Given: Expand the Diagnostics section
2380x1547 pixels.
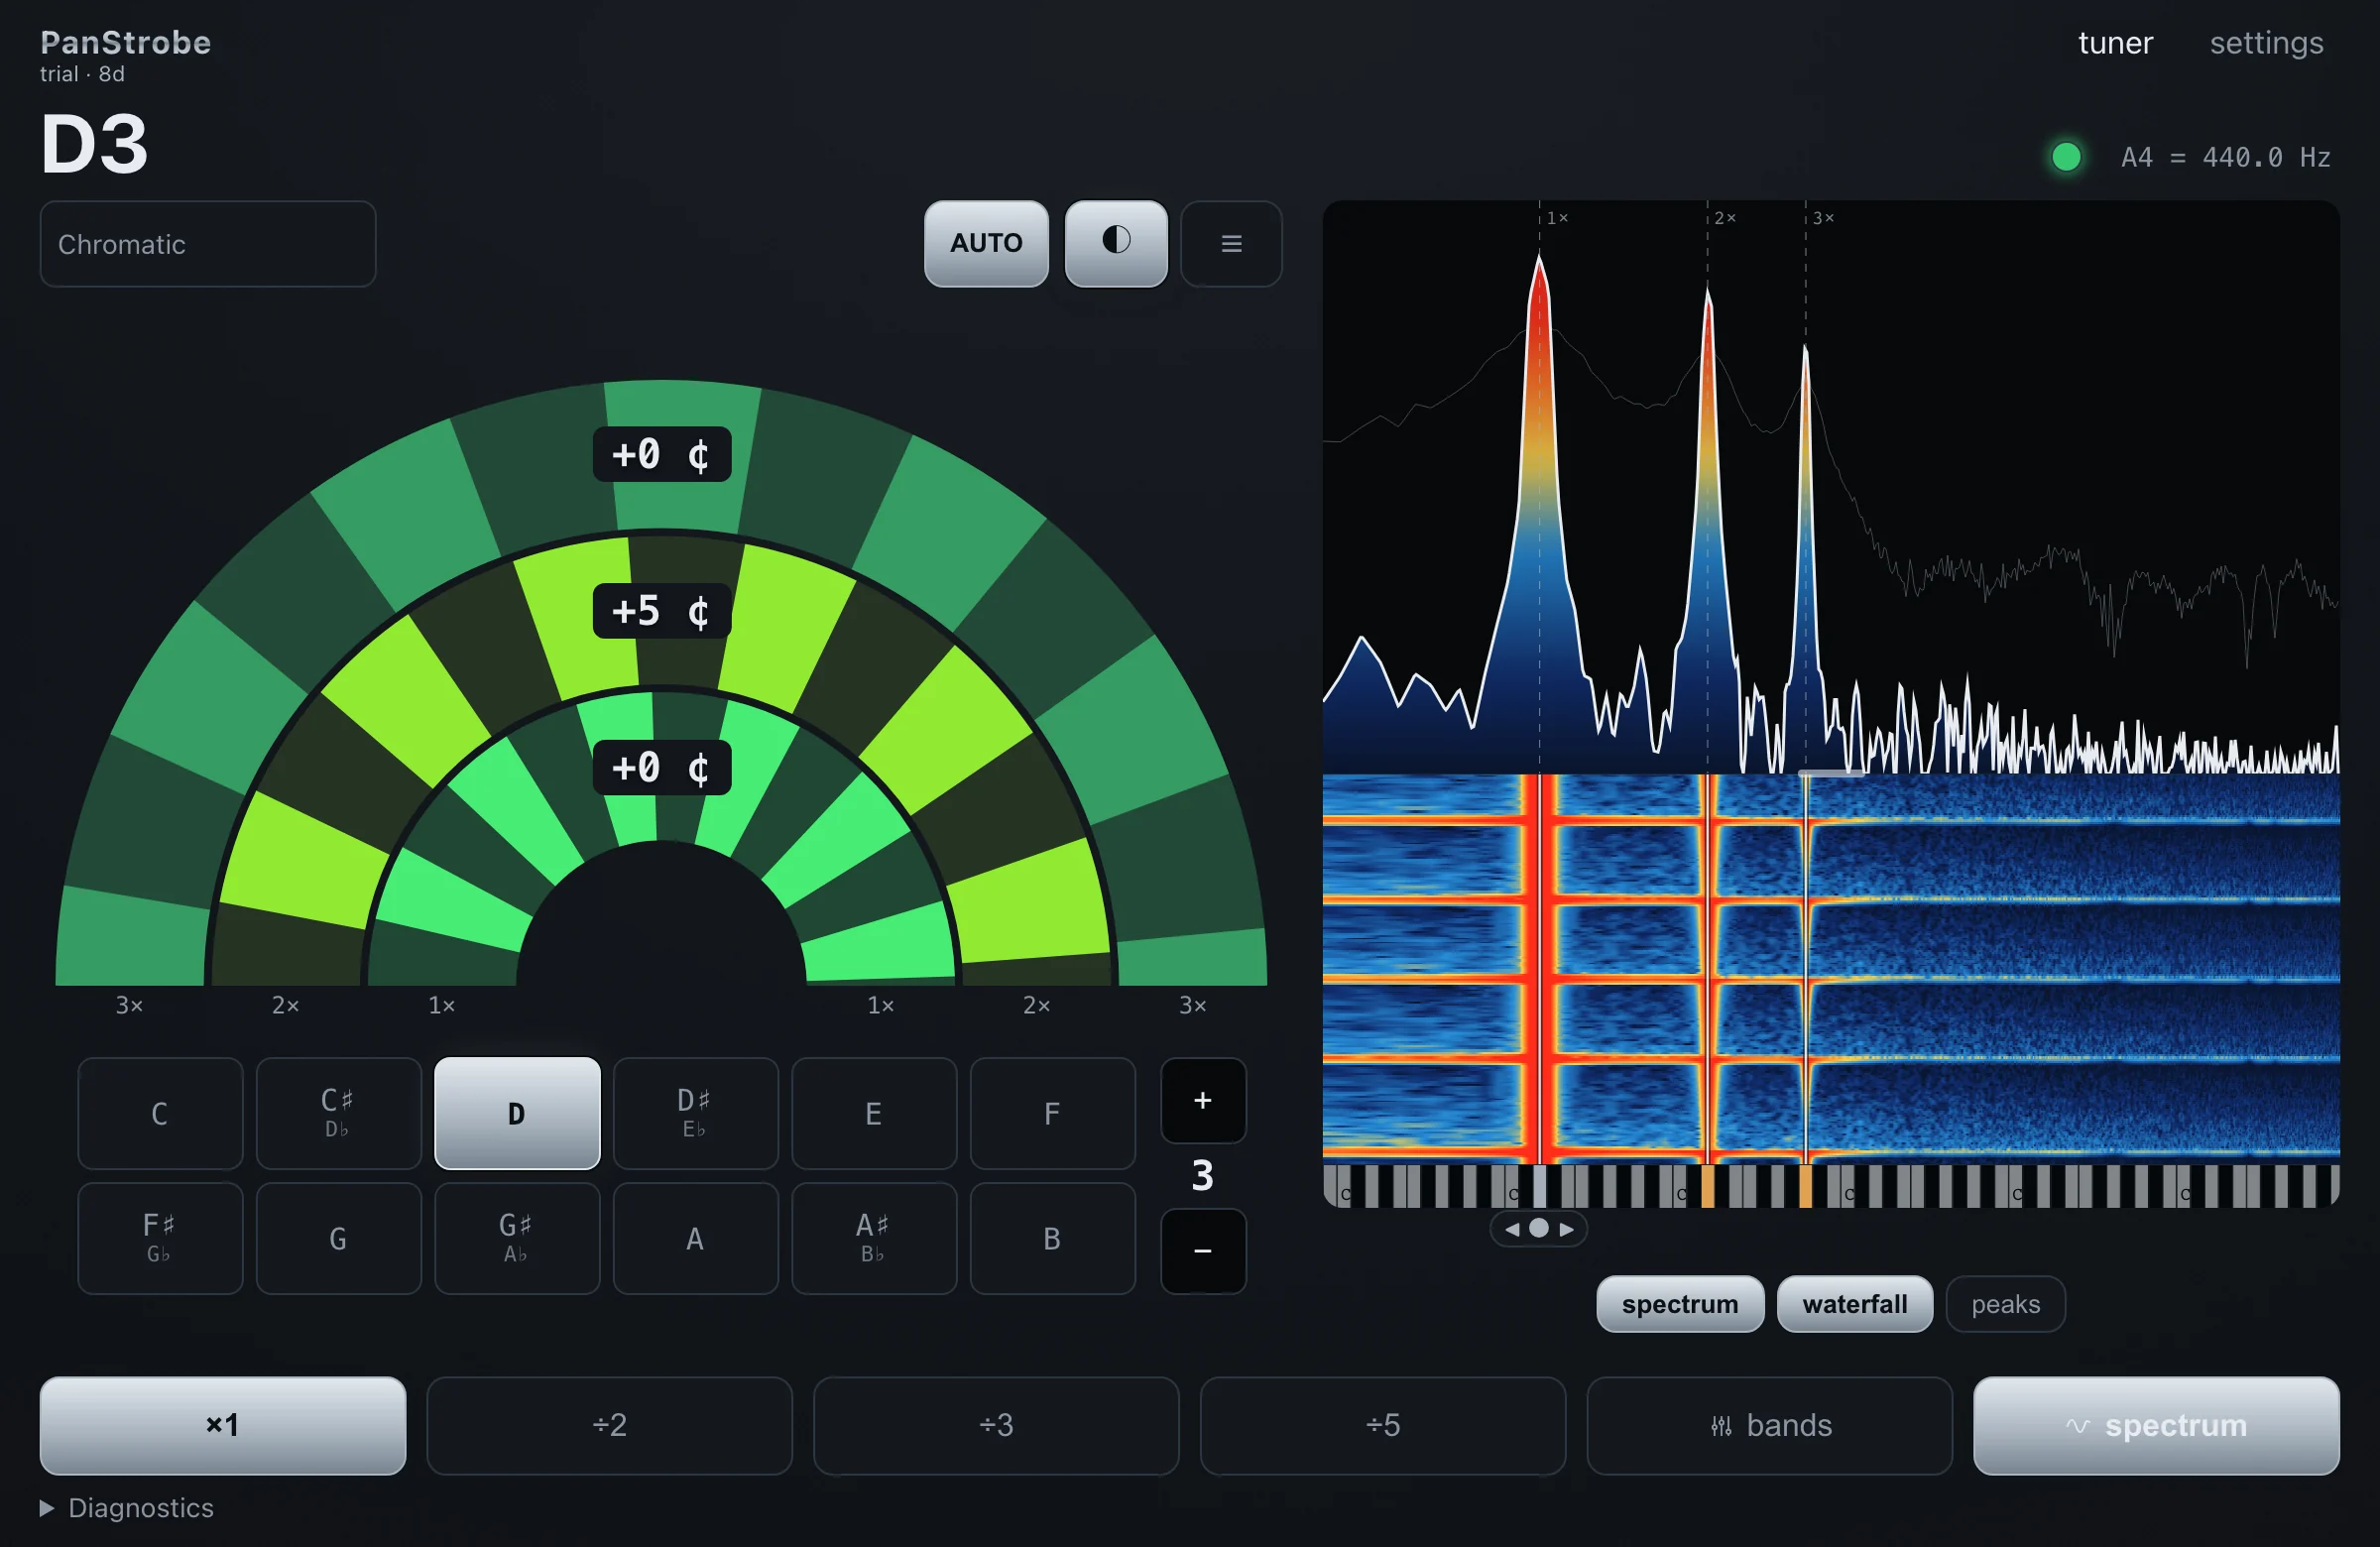Looking at the screenshot, I should click(127, 1507).
